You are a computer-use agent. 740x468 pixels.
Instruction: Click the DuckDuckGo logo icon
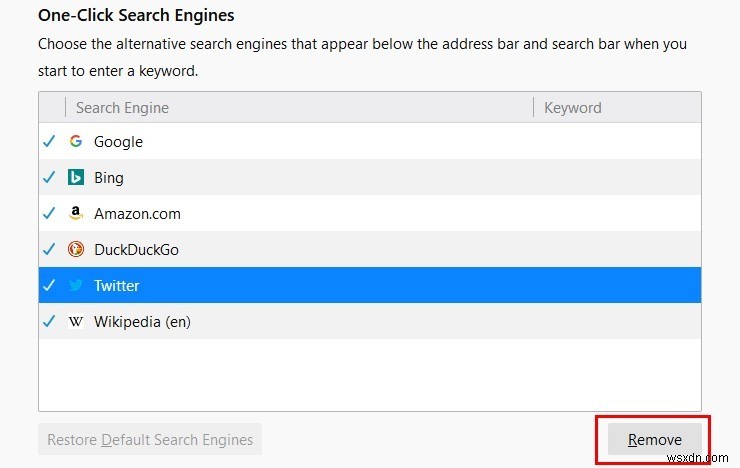(76, 250)
